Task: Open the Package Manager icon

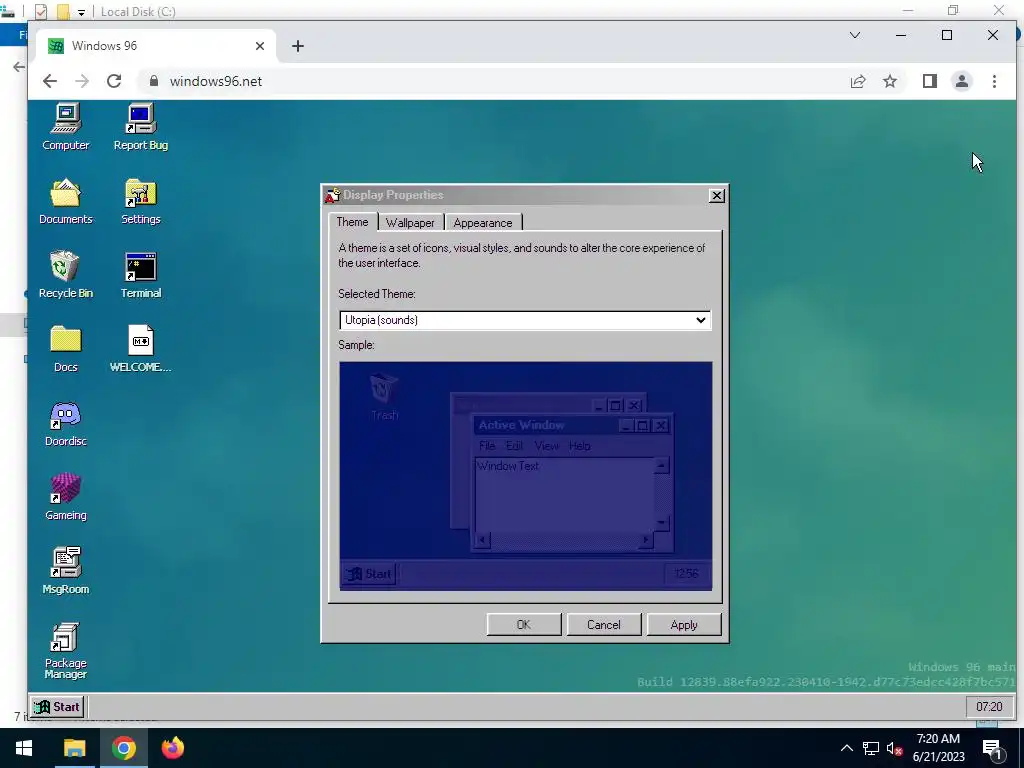Action: point(65,650)
